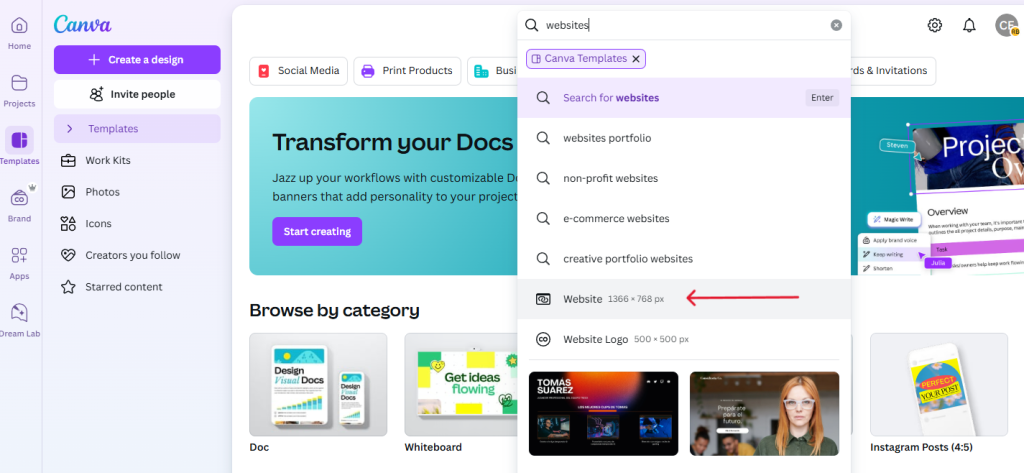1024x473 pixels.
Task: Click inside the websites search field
Action: coord(682,25)
